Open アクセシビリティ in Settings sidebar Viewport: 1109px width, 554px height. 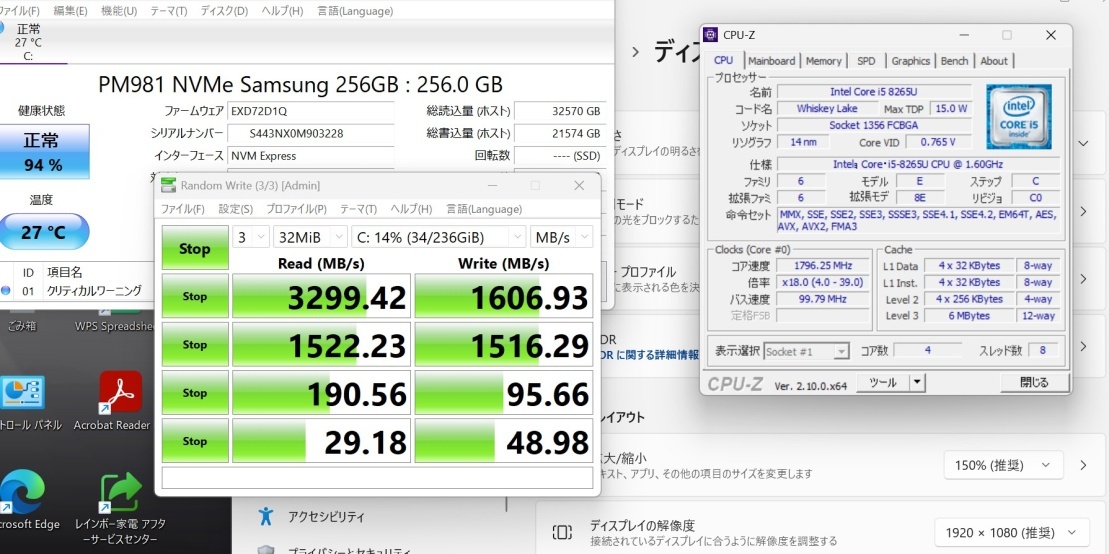tap(325, 517)
